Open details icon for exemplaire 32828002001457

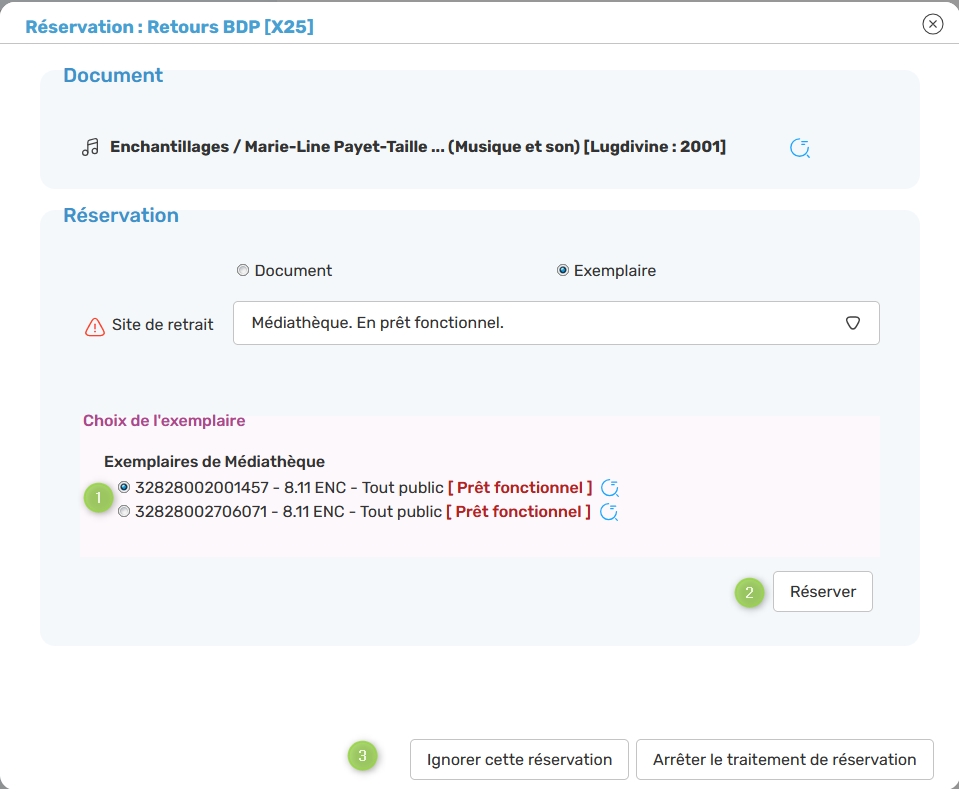610,489
